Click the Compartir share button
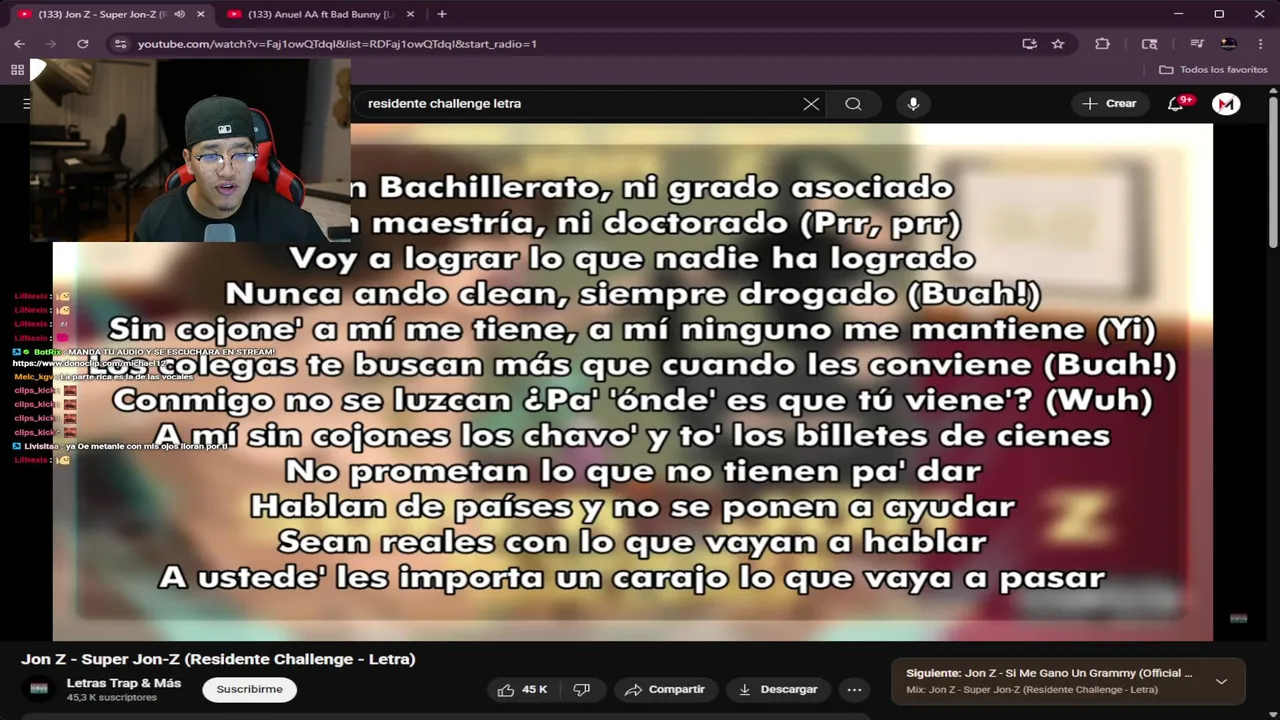Viewport: 1280px width, 720px height. tap(665, 690)
